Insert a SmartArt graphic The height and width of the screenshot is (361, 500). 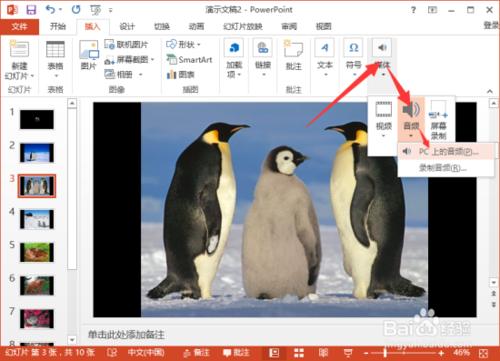point(189,60)
